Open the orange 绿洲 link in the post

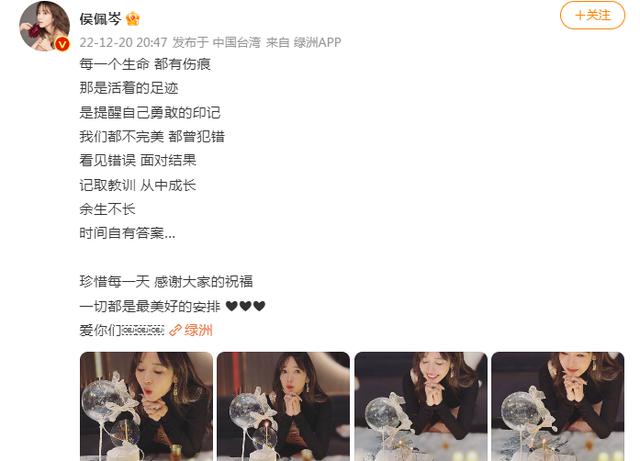pos(198,330)
